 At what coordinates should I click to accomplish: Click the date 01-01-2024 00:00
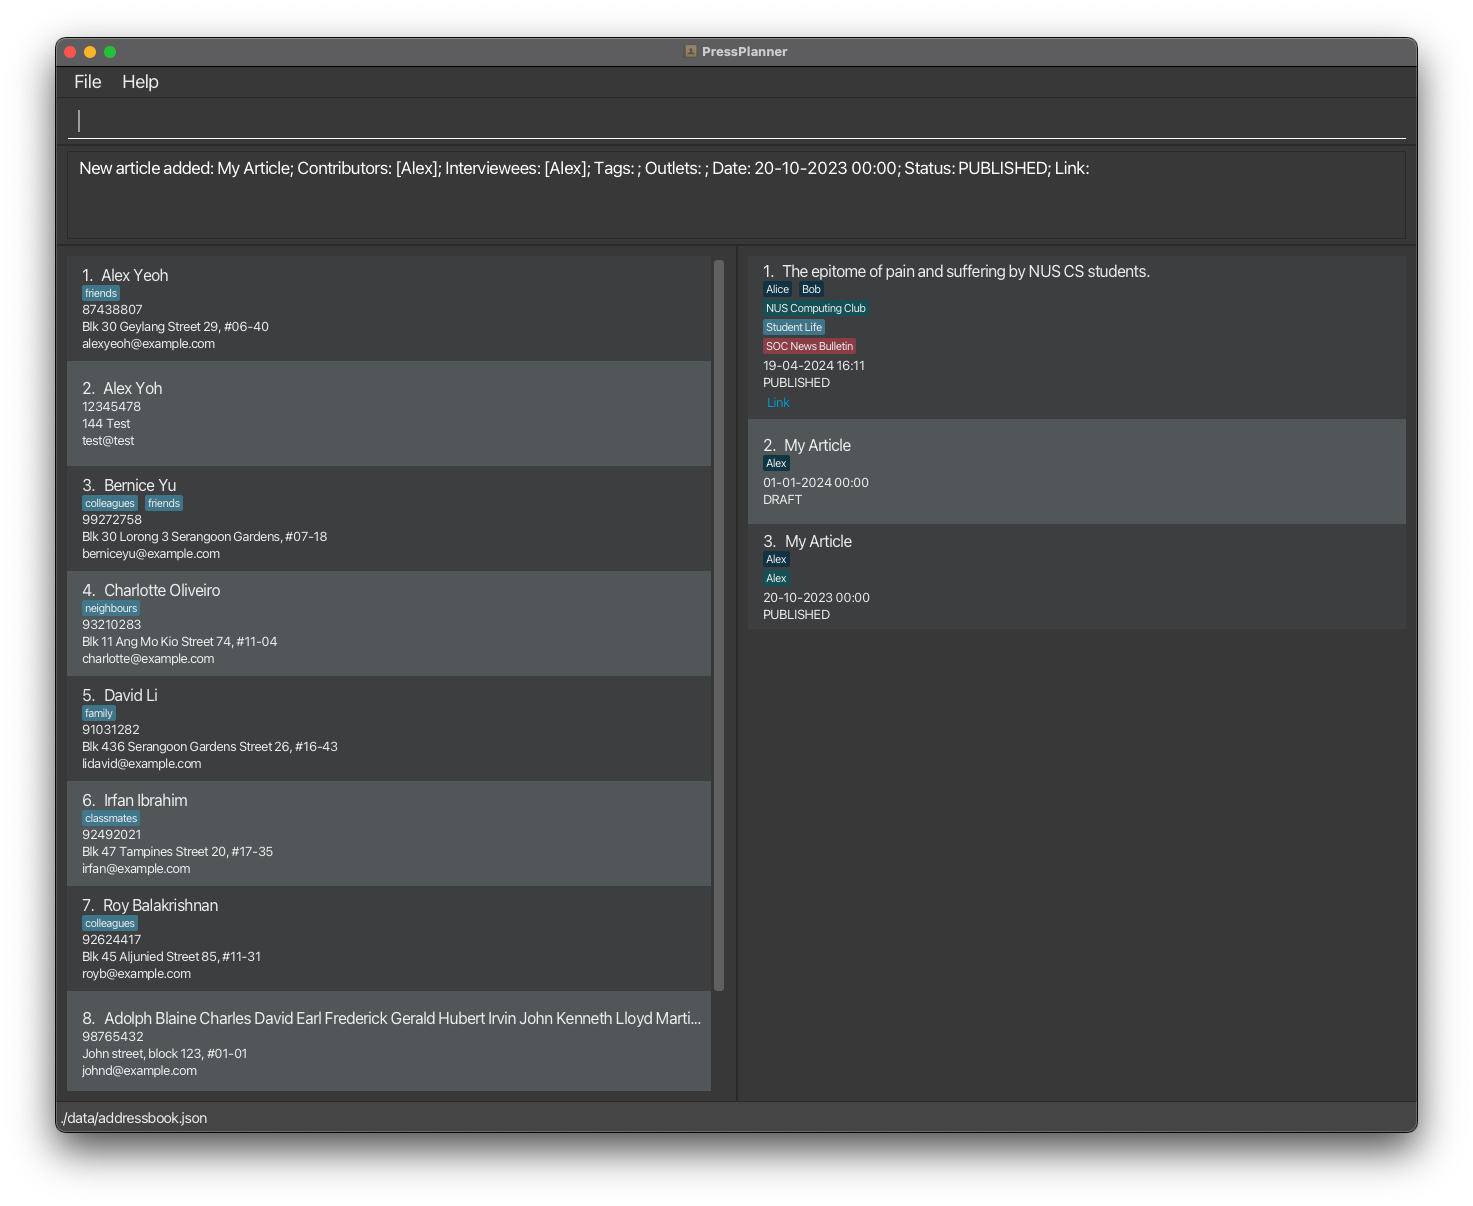point(816,483)
